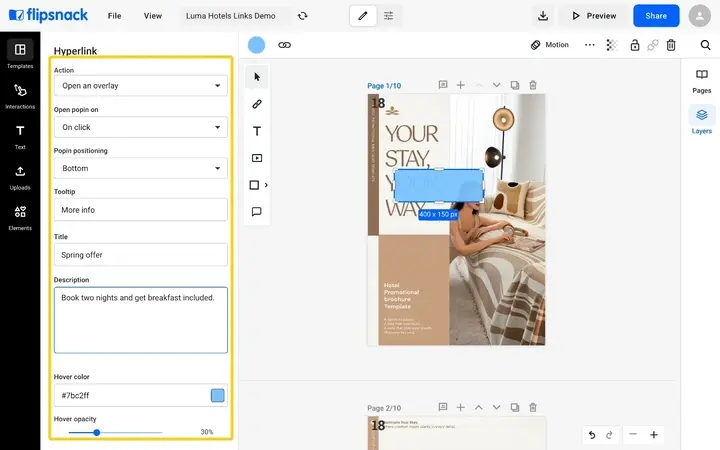Add a page after Page 2
The image size is (720, 450).
[461, 407]
